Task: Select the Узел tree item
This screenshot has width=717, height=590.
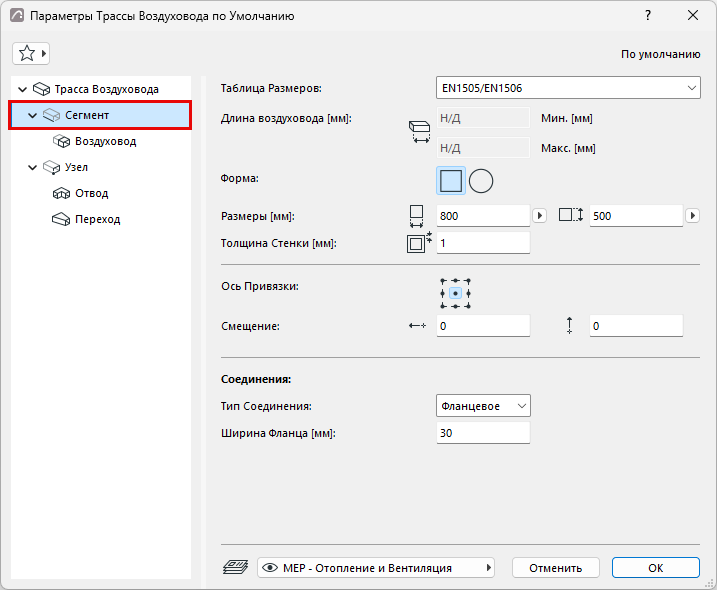Action: (x=76, y=167)
